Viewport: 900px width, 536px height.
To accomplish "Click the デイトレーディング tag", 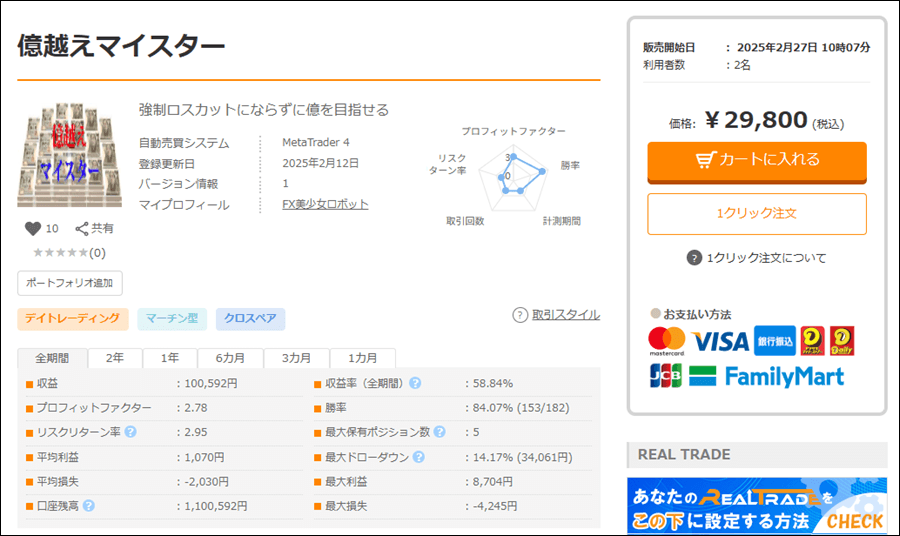I will (73, 319).
